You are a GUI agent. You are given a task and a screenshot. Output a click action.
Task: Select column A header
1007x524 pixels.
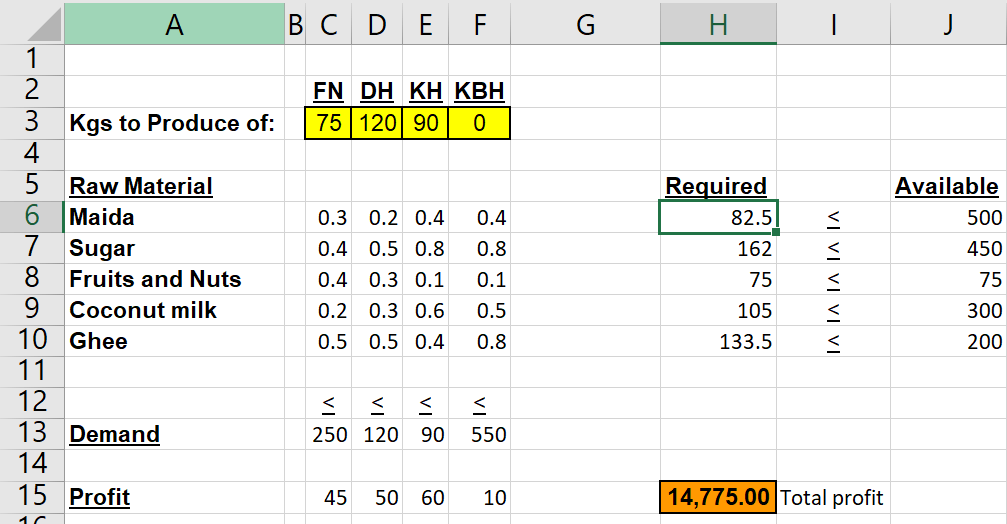[x=174, y=24]
